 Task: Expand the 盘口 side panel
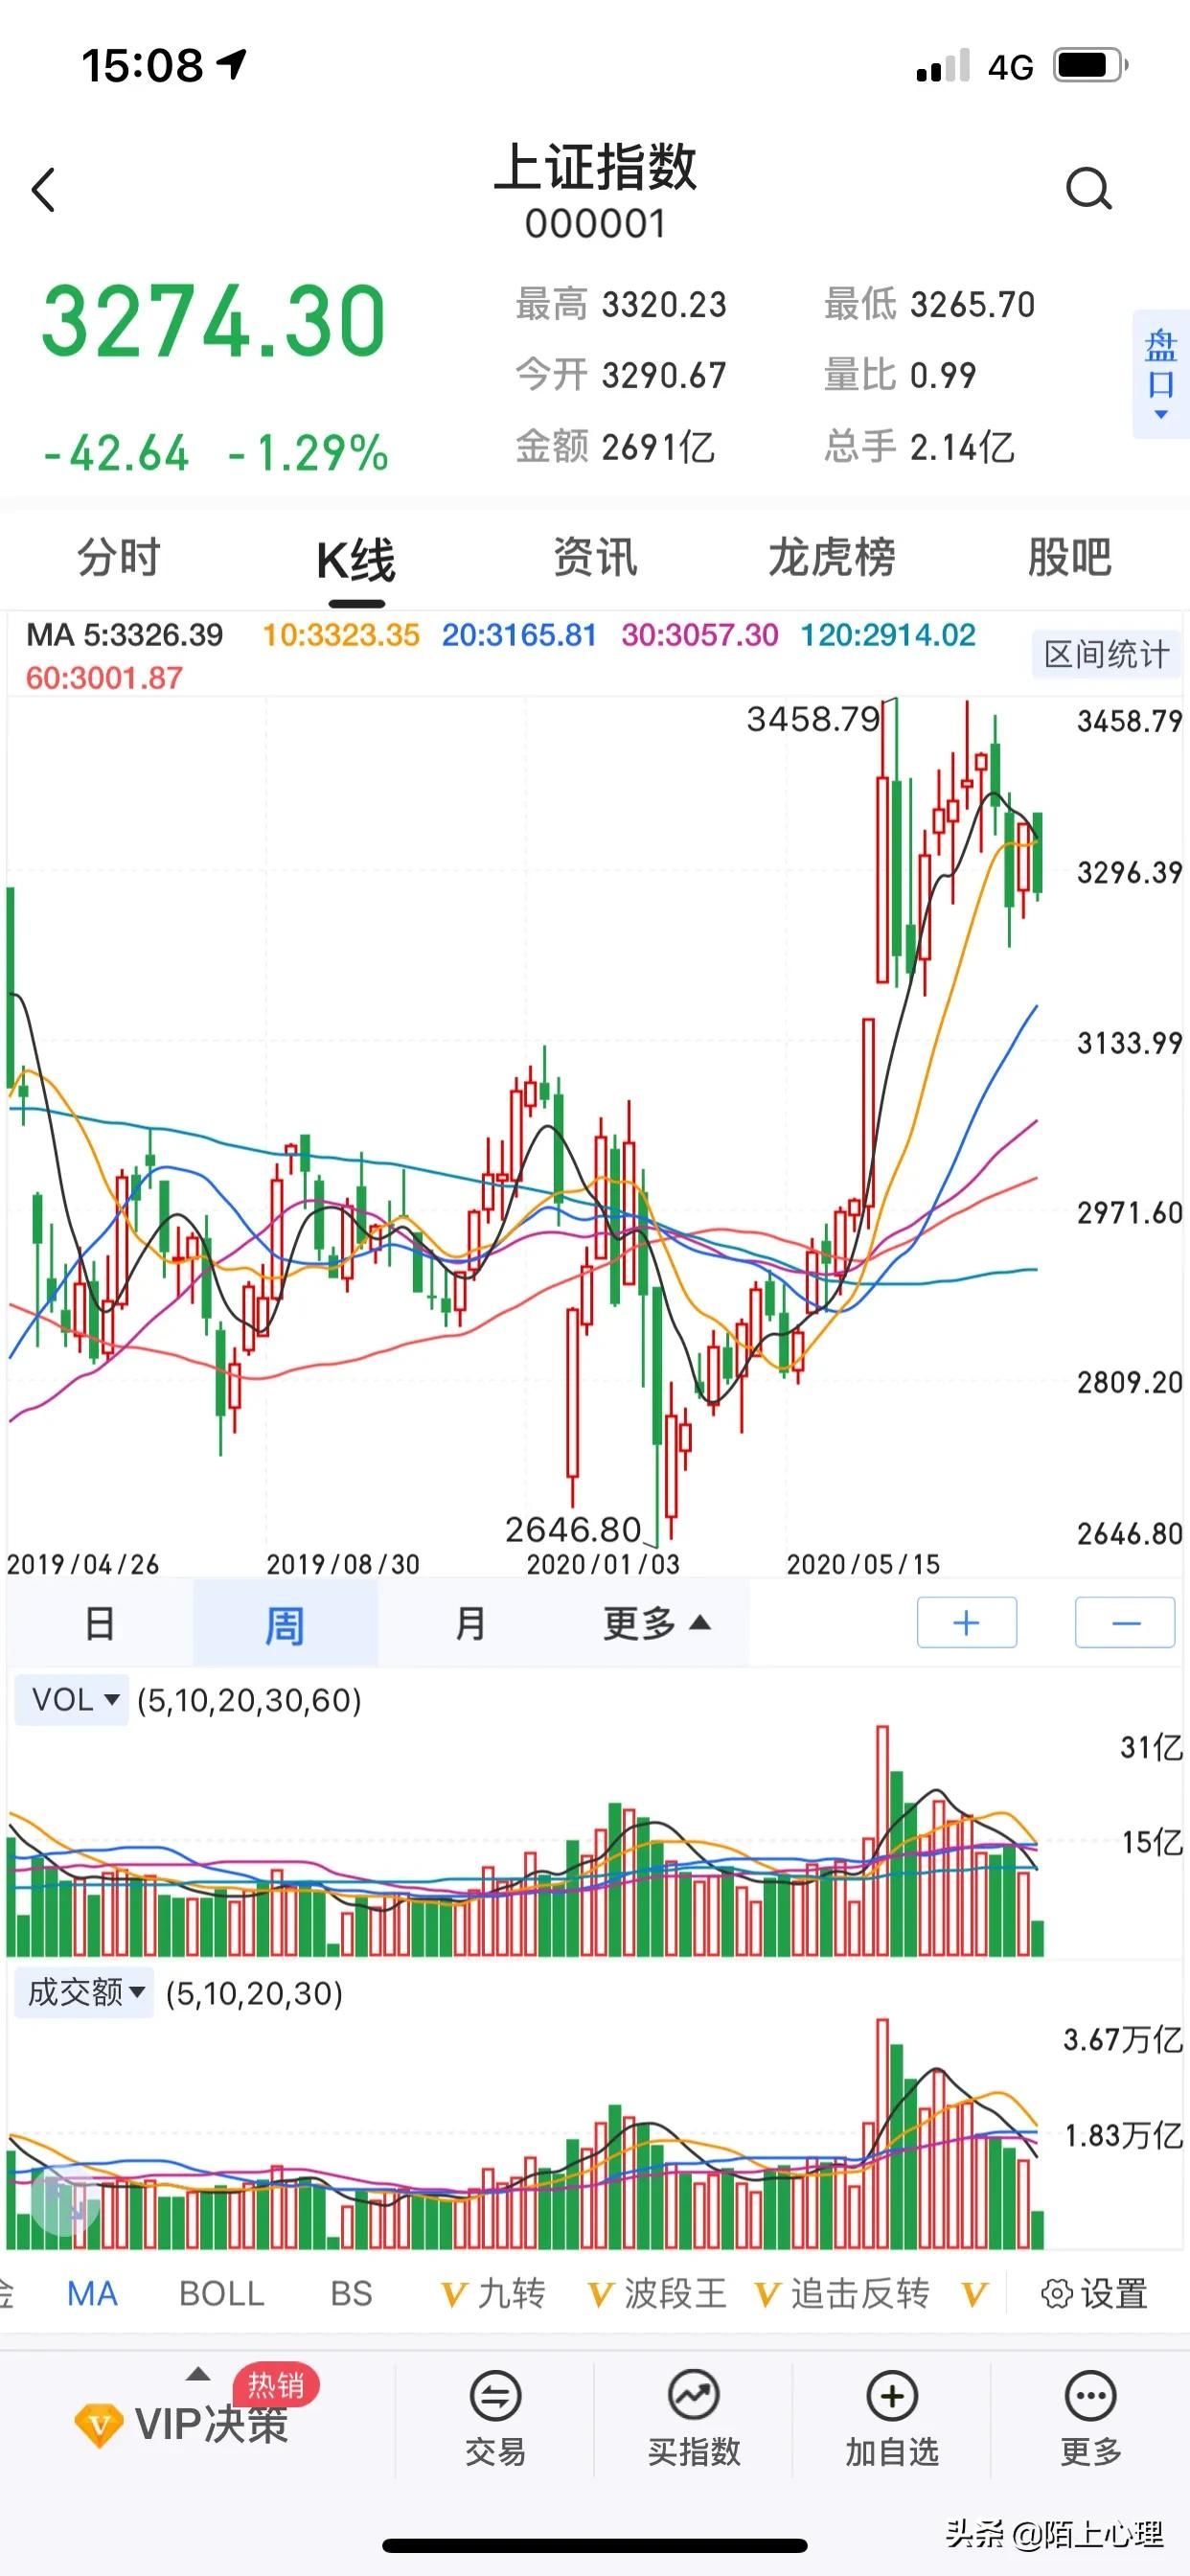tap(1160, 375)
